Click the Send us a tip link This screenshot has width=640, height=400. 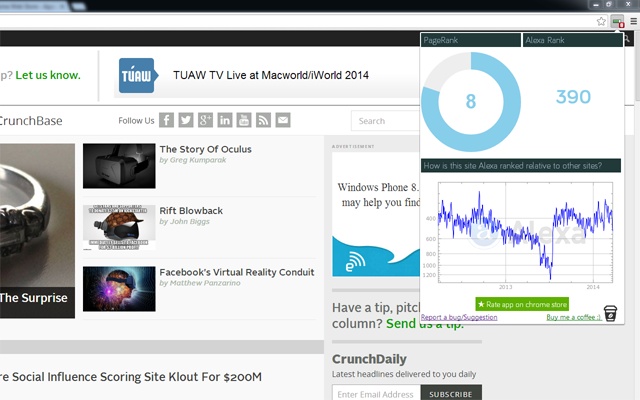[x=425, y=323]
